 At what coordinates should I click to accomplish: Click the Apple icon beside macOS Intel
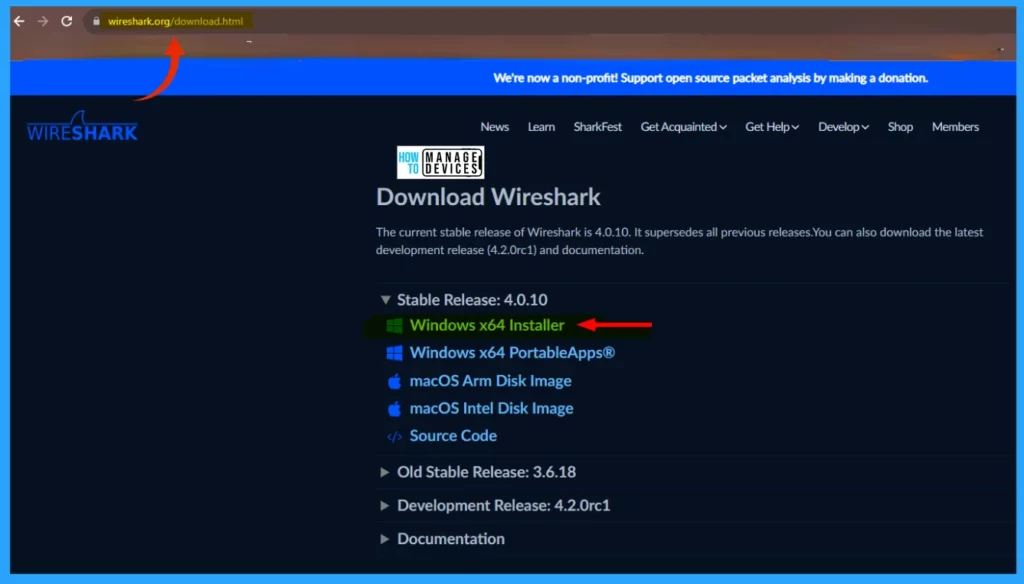point(394,409)
